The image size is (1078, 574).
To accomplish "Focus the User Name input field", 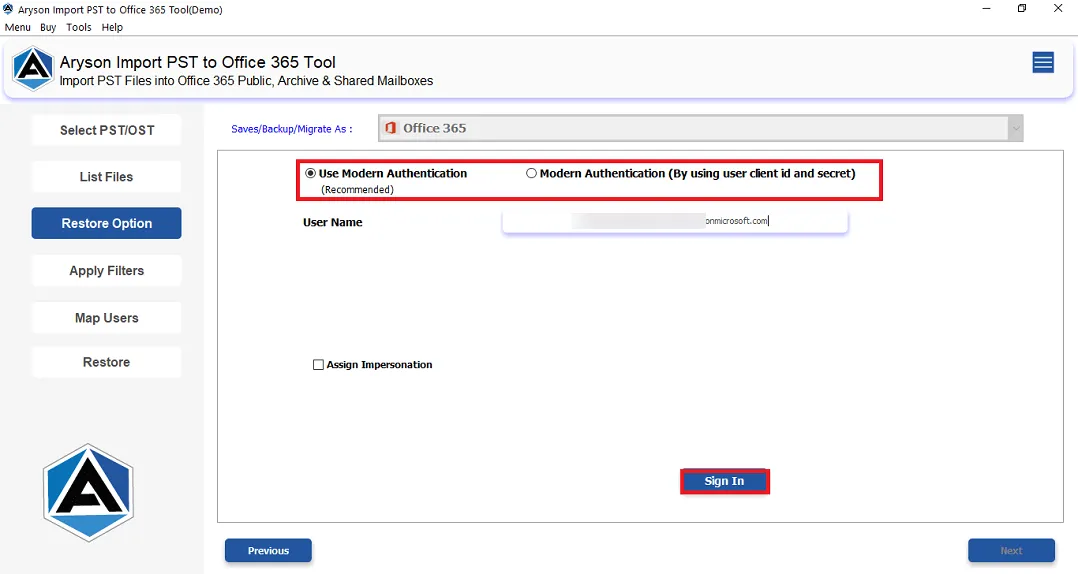I will click(x=675, y=221).
